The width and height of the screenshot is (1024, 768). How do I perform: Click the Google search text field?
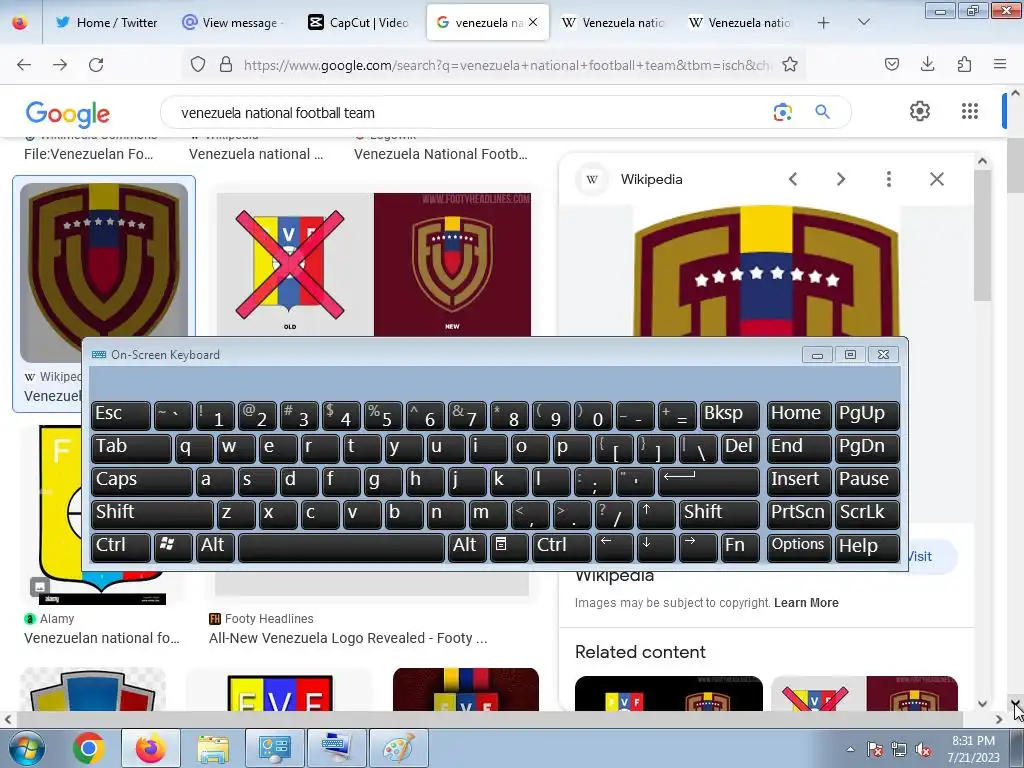(x=470, y=112)
